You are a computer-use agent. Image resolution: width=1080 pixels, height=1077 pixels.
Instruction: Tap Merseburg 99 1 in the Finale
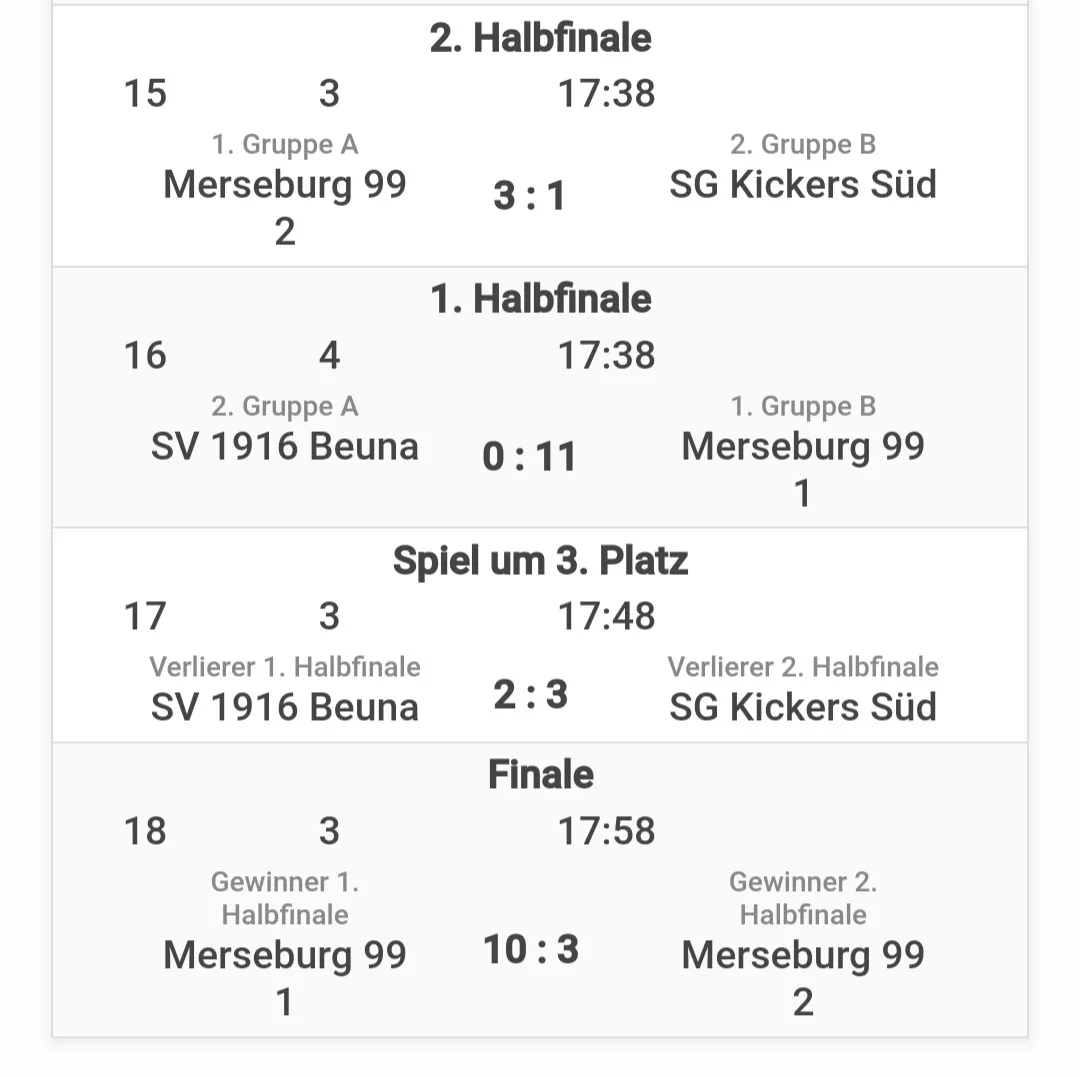click(284, 978)
